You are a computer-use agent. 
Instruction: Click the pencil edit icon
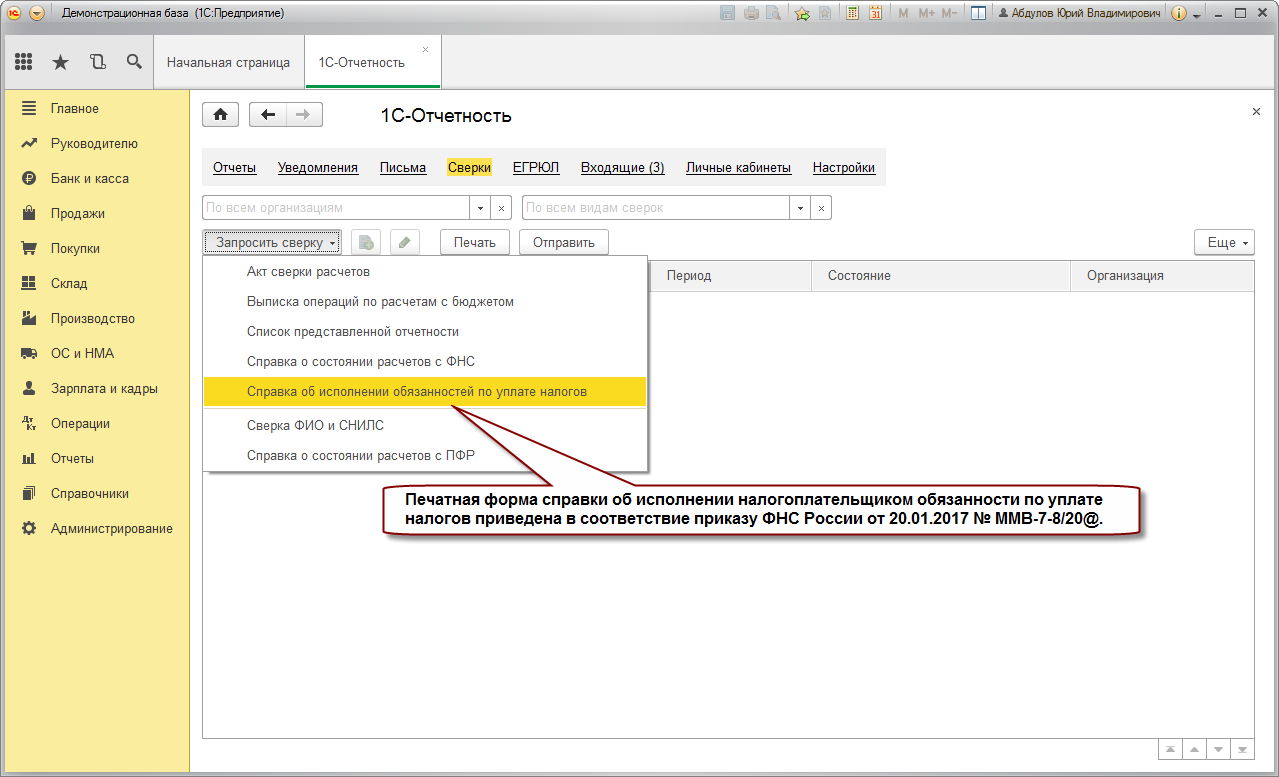coord(404,242)
